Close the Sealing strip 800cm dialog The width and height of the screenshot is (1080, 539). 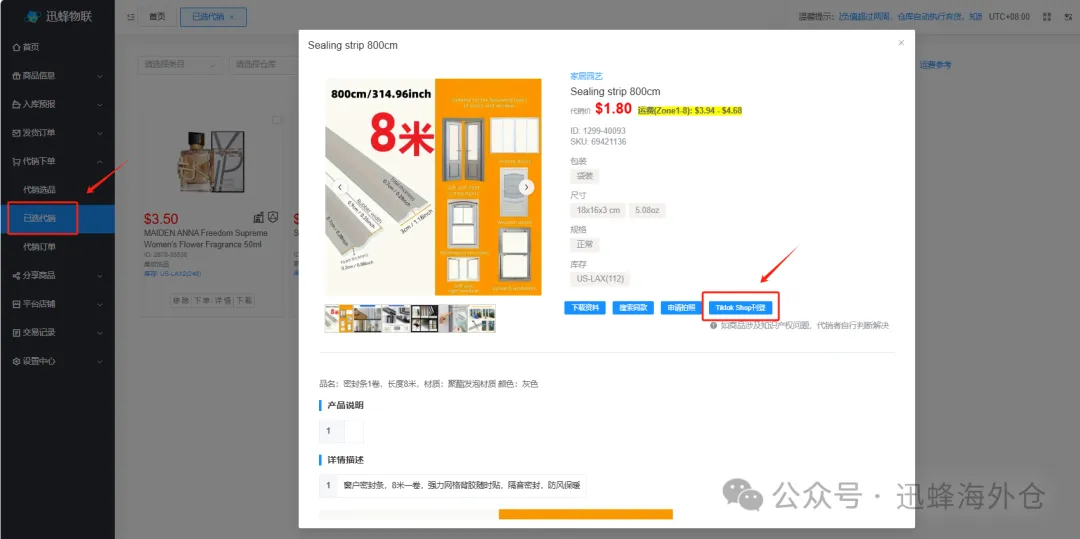click(901, 43)
